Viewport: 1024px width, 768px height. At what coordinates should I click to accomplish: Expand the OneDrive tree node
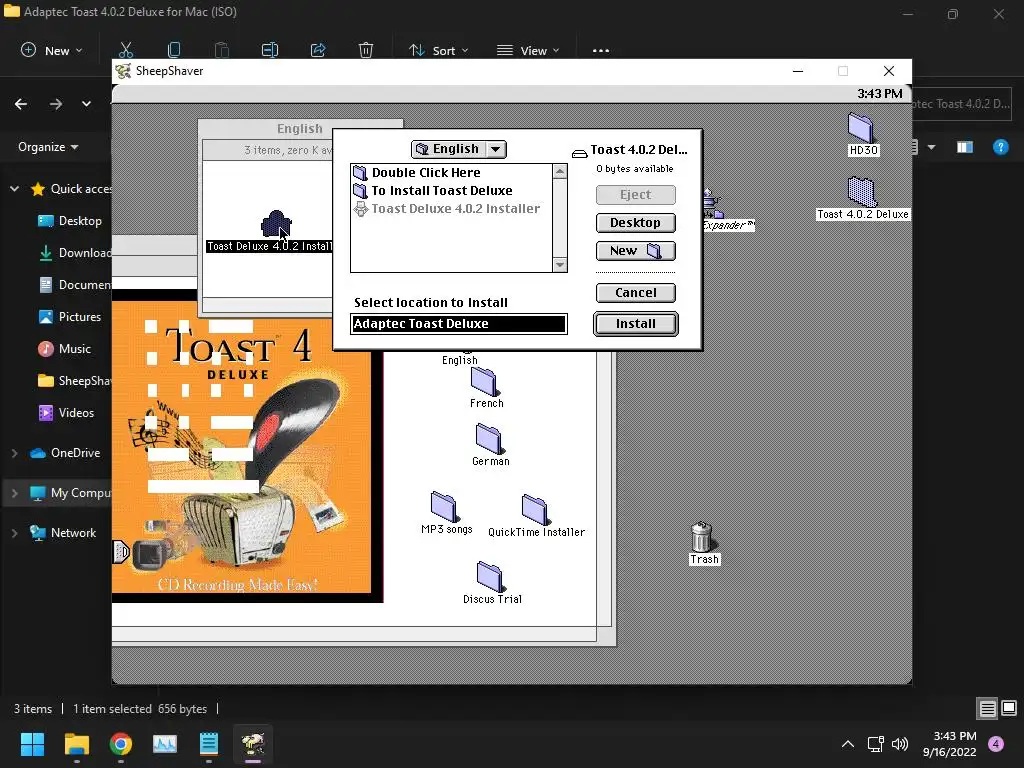[x=14, y=453]
